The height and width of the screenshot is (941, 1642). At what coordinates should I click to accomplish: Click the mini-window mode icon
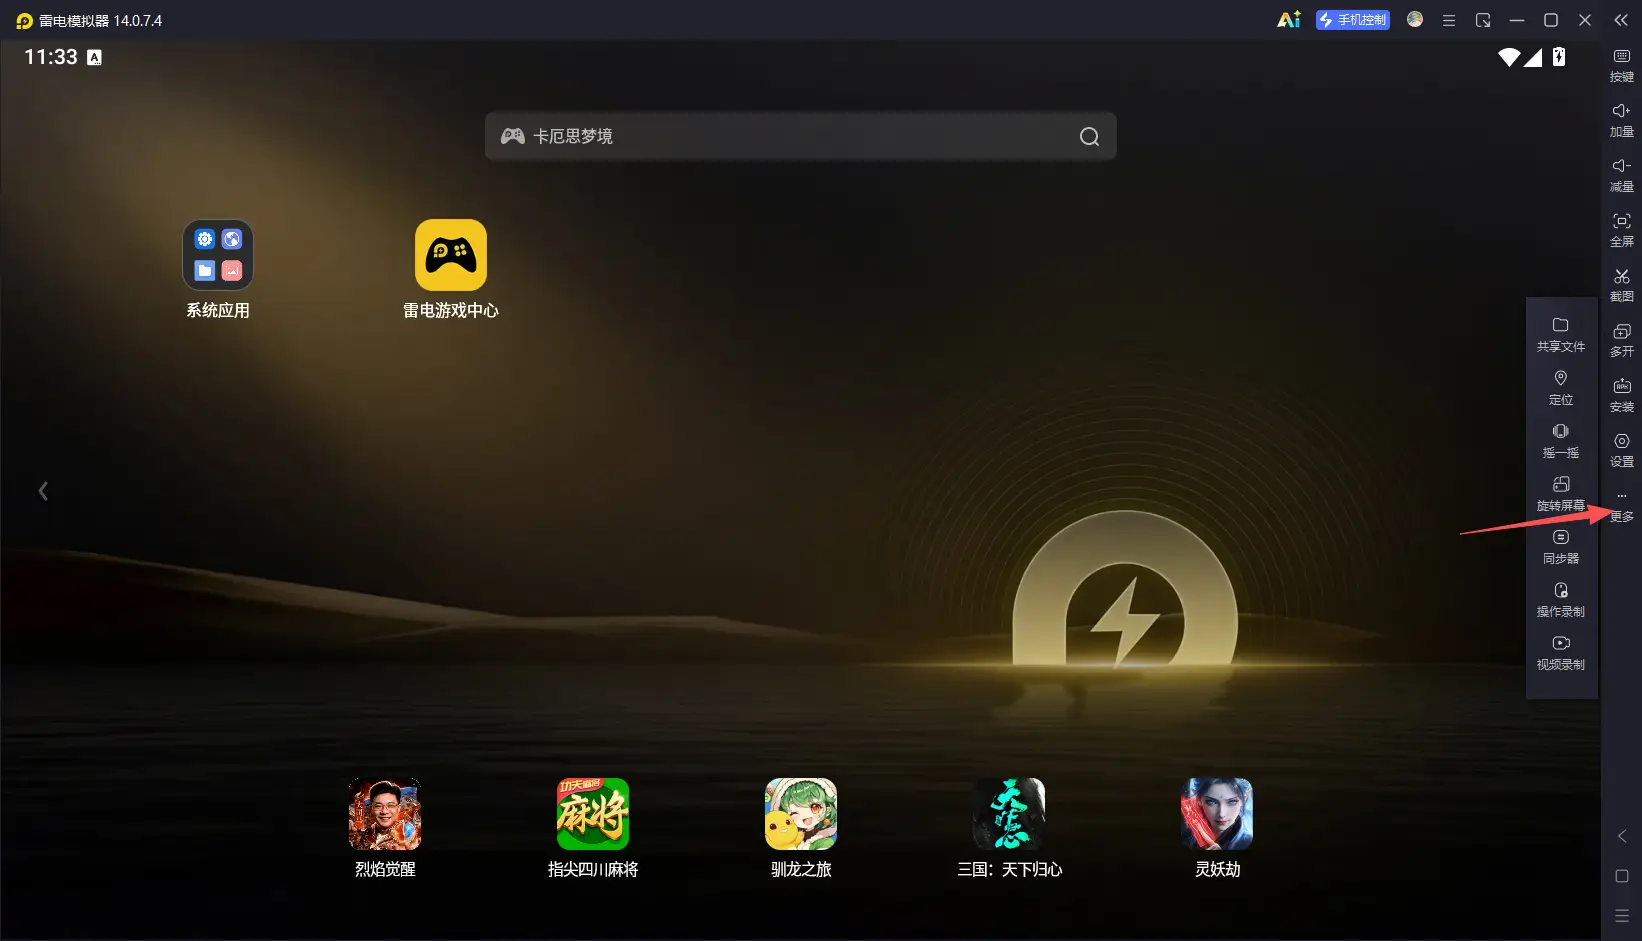pos(1483,20)
